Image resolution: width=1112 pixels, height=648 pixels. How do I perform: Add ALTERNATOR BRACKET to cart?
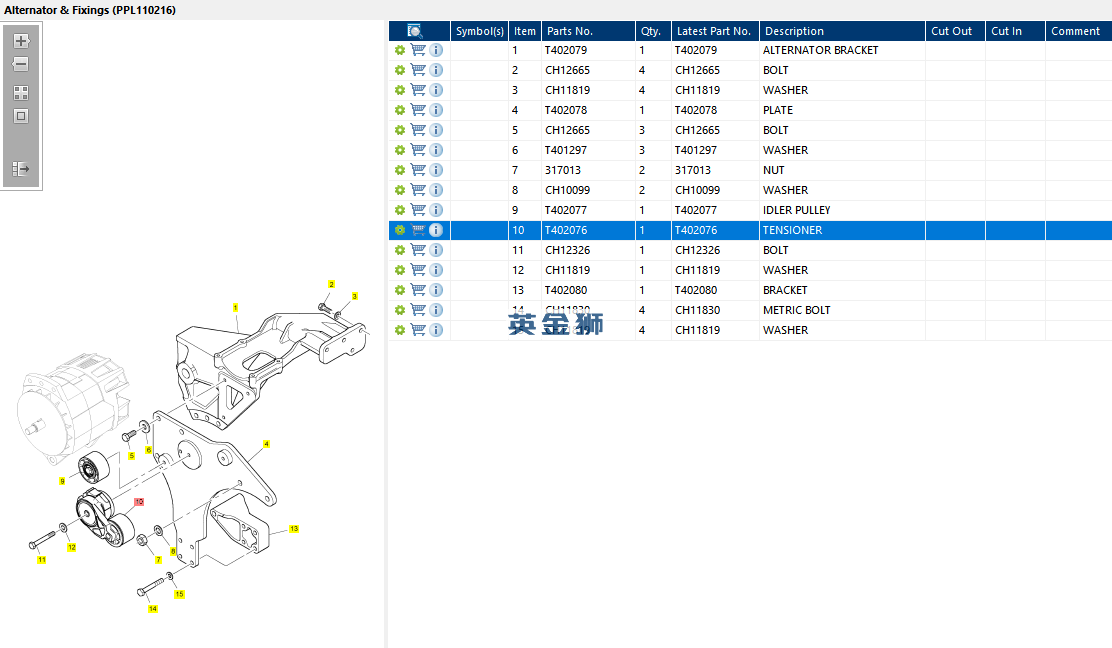click(x=418, y=50)
